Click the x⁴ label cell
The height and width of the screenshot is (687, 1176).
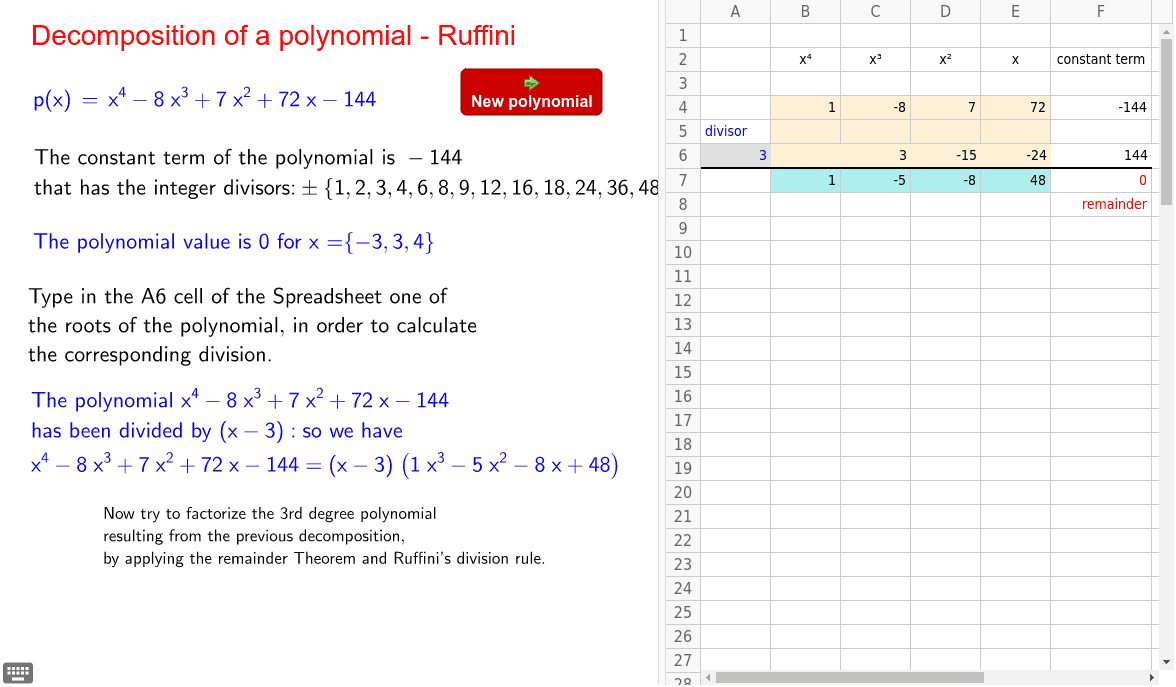coord(805,59)
